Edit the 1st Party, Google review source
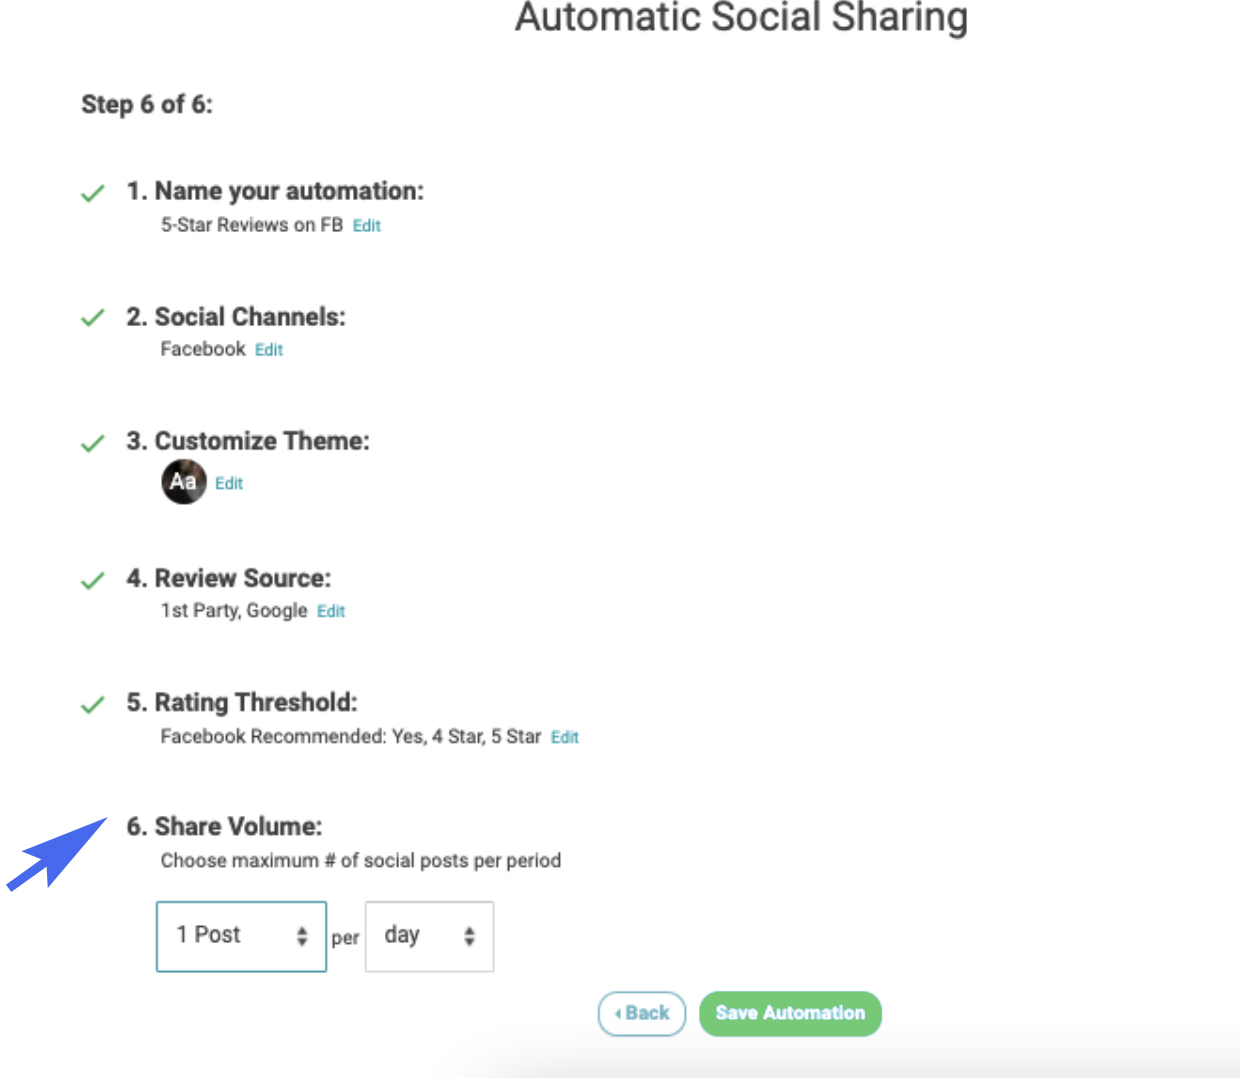The width and height of the screenshot is (1240, 1078). click(331, 611)
